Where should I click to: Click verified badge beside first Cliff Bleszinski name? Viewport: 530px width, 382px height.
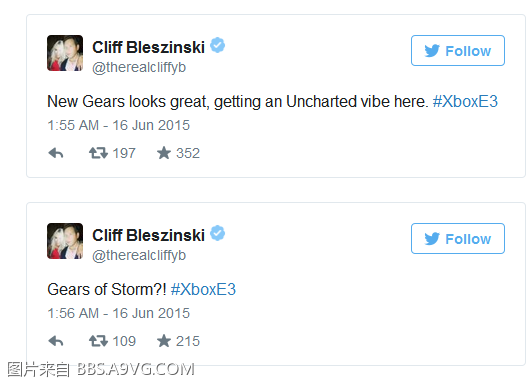tap(217, 45)
